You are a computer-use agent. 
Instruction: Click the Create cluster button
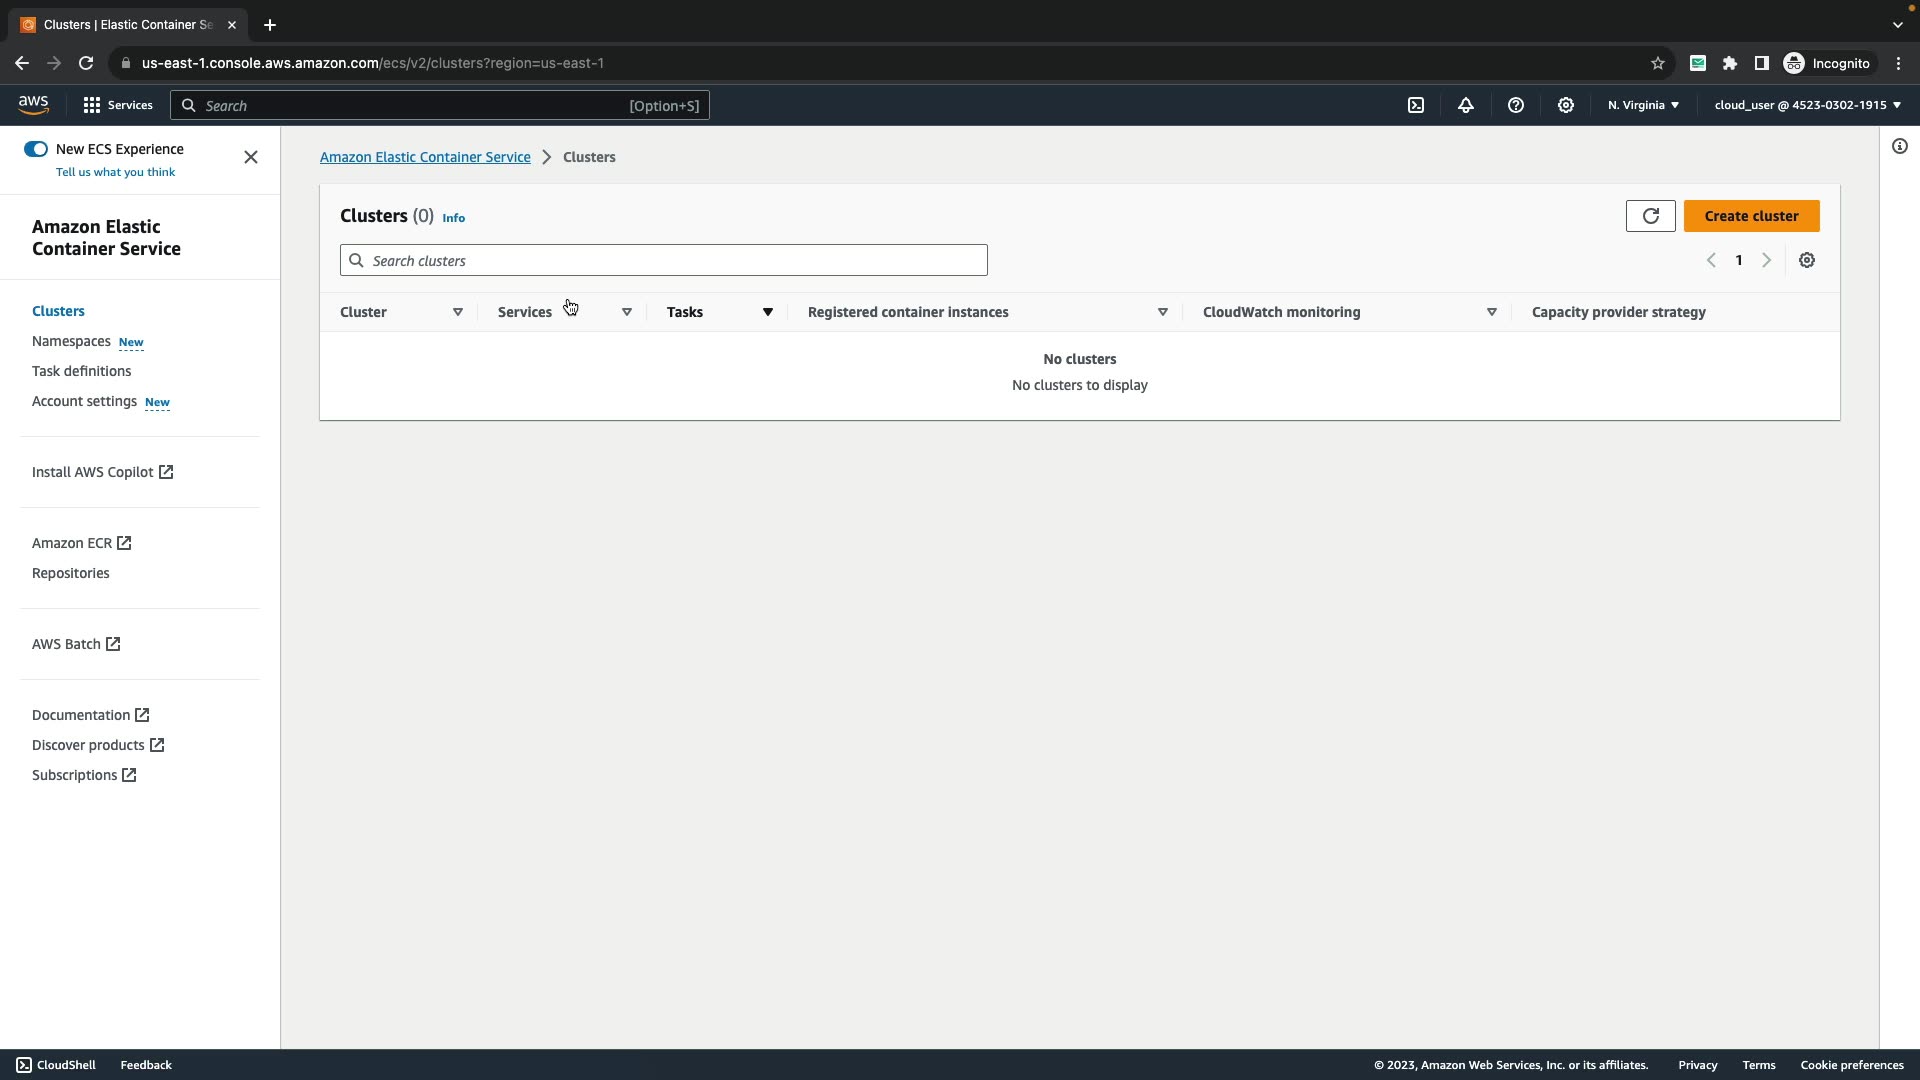point(1751,216)
